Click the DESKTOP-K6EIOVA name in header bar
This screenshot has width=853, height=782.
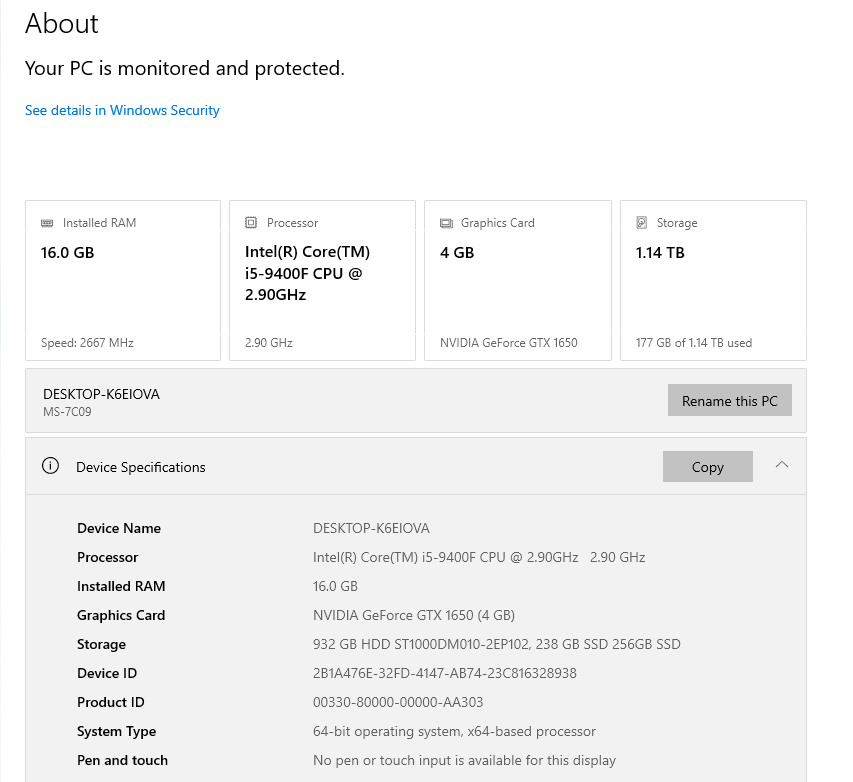point(101,394)
